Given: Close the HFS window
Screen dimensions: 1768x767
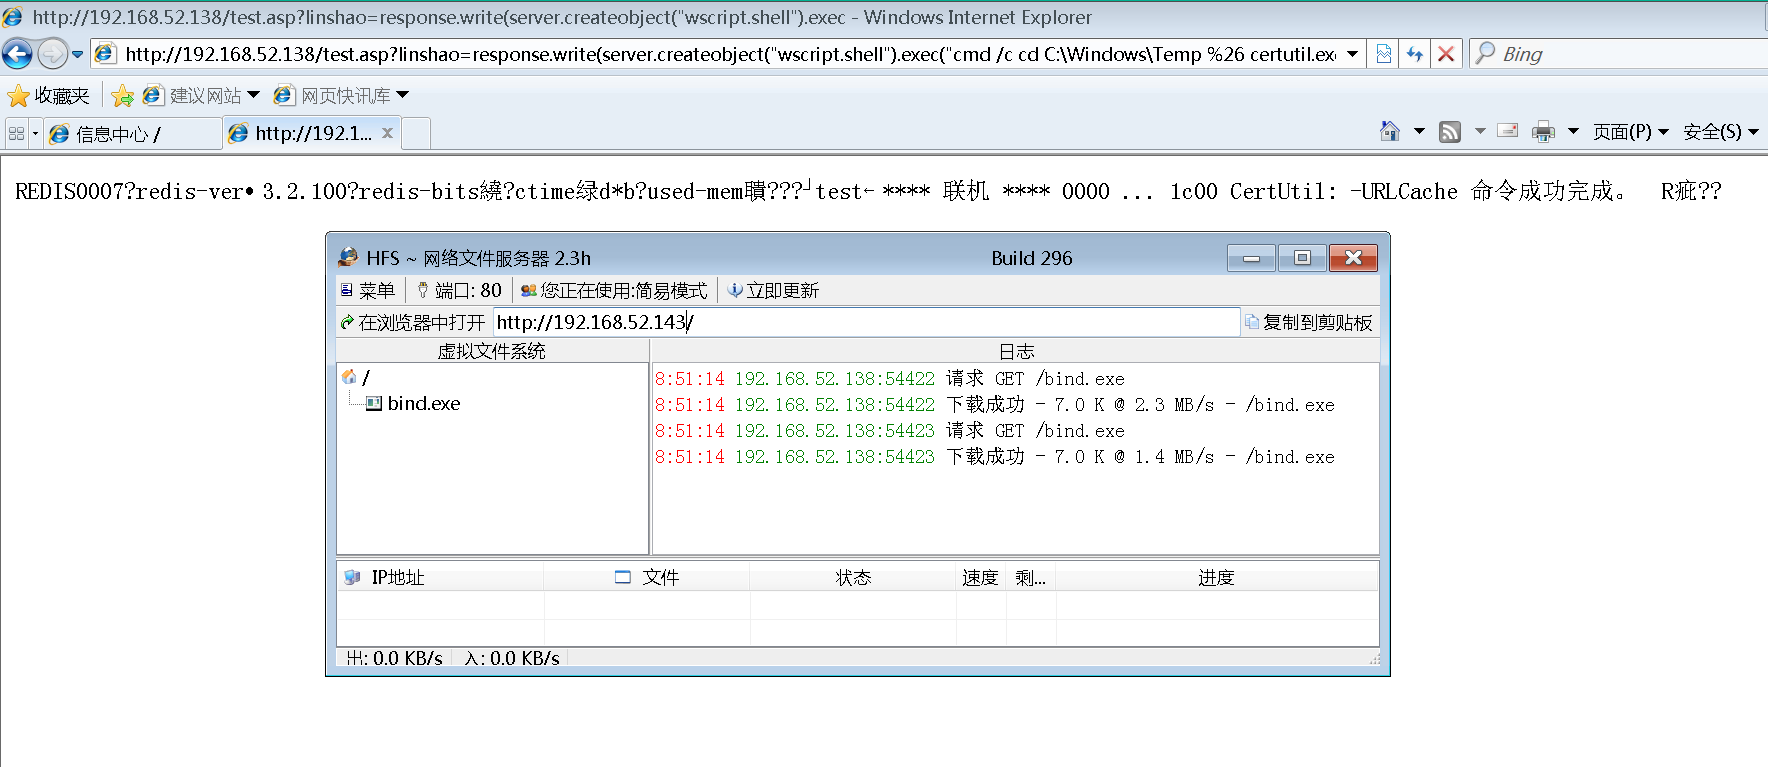Looking at the screenshot, I should pos(1353,258).
